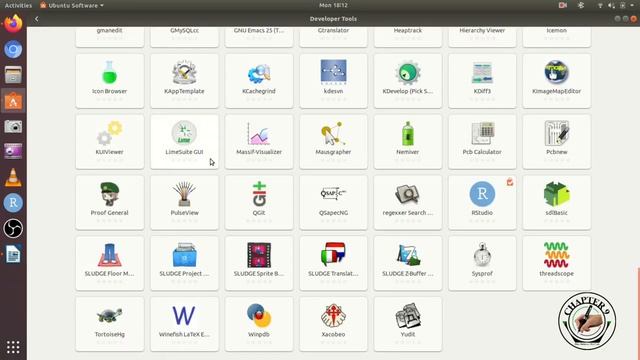Open the Screenshot camera dock icon
This screenshot has width=640, height=360.
click(13, 127)
